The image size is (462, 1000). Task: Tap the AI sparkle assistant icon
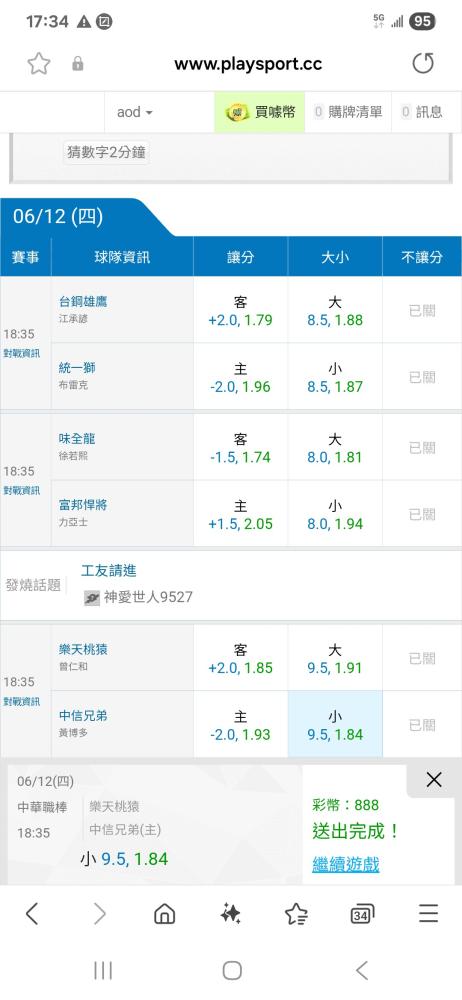231,914
